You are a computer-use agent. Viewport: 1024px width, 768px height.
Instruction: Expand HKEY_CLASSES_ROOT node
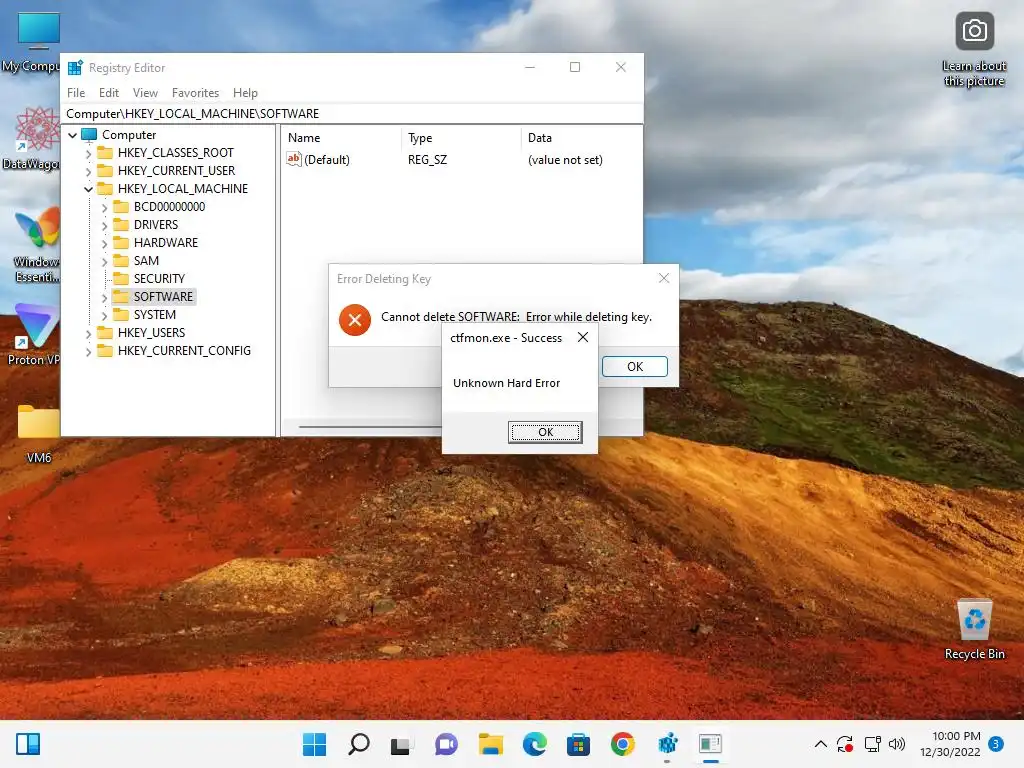point(88,153)
